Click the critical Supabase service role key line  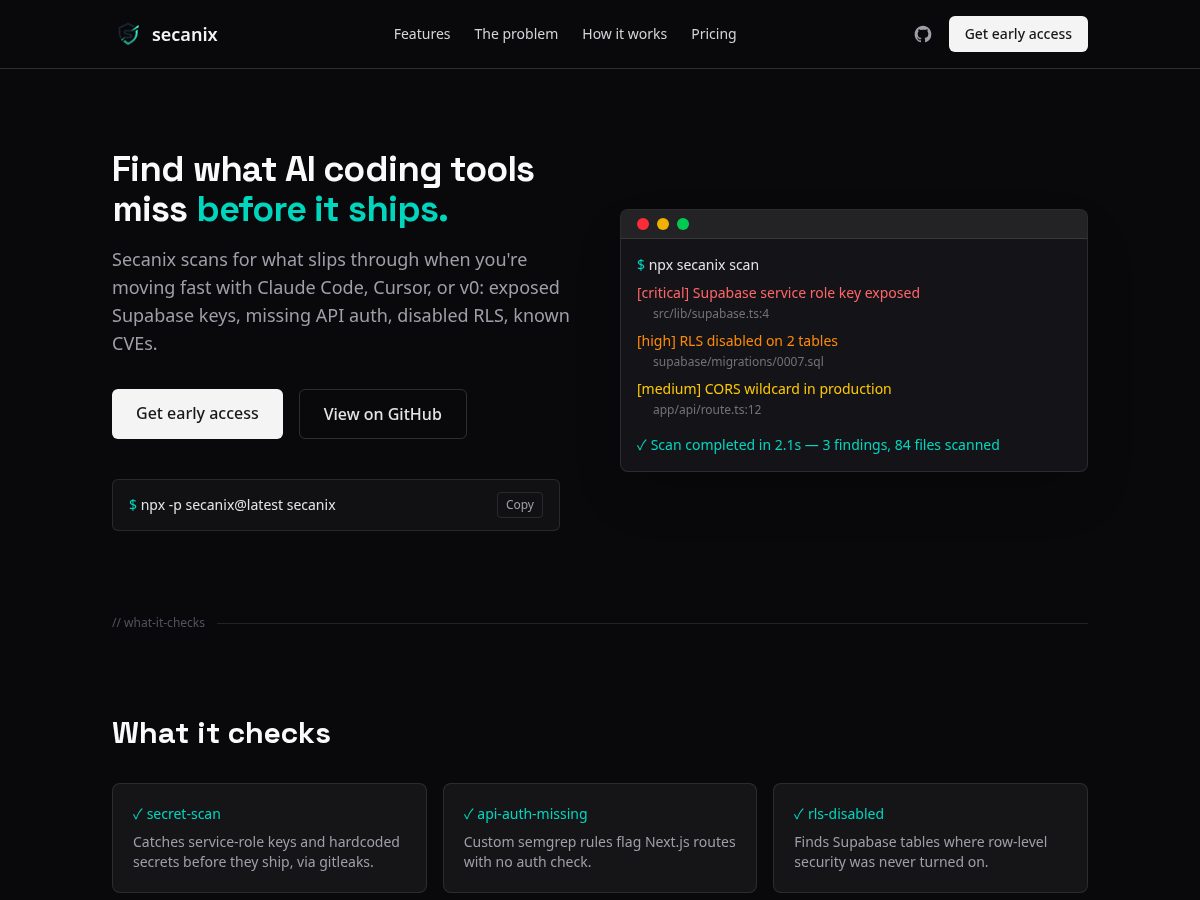pyautogui.click(x=778, y=293)
